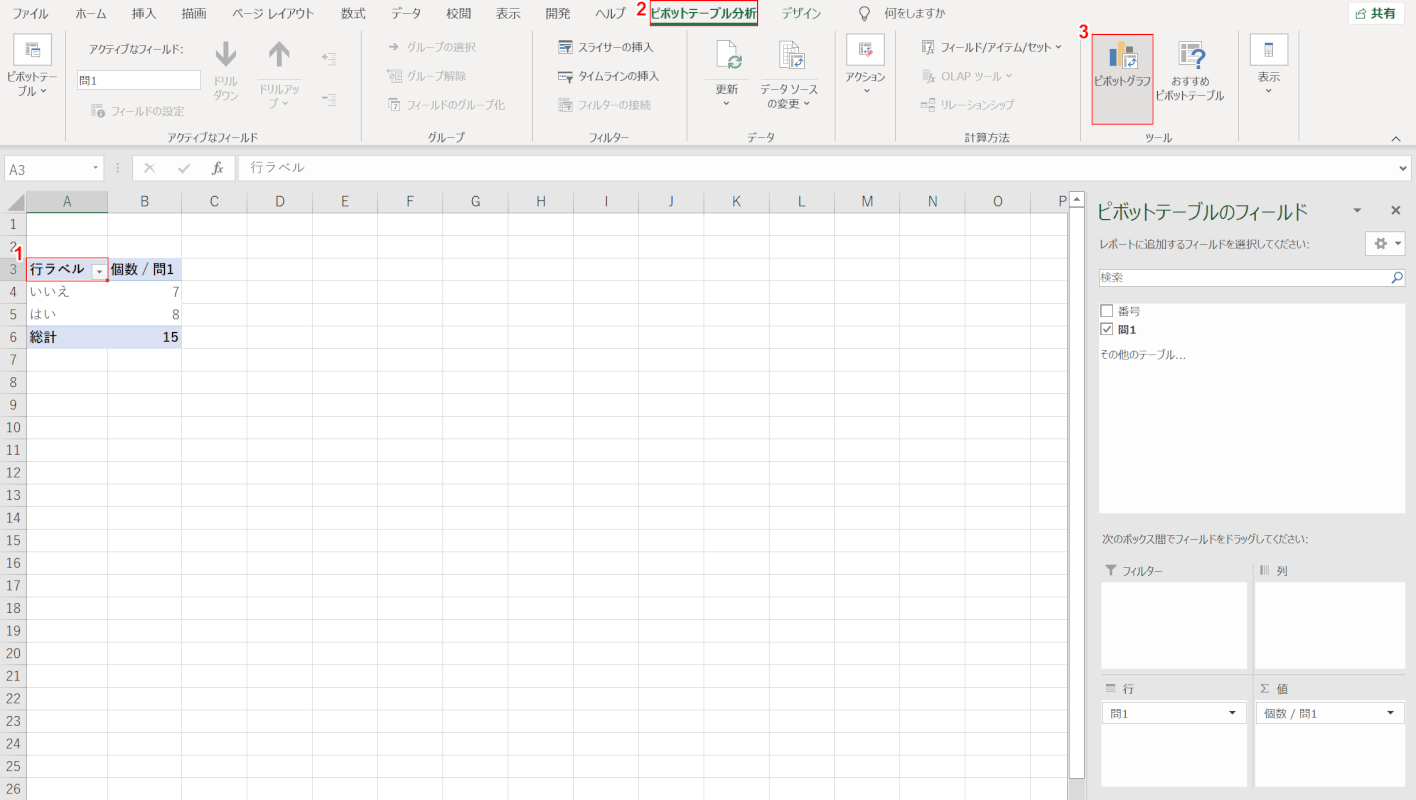Click the vertical scrollbar up arrow

pos(1076,198)
